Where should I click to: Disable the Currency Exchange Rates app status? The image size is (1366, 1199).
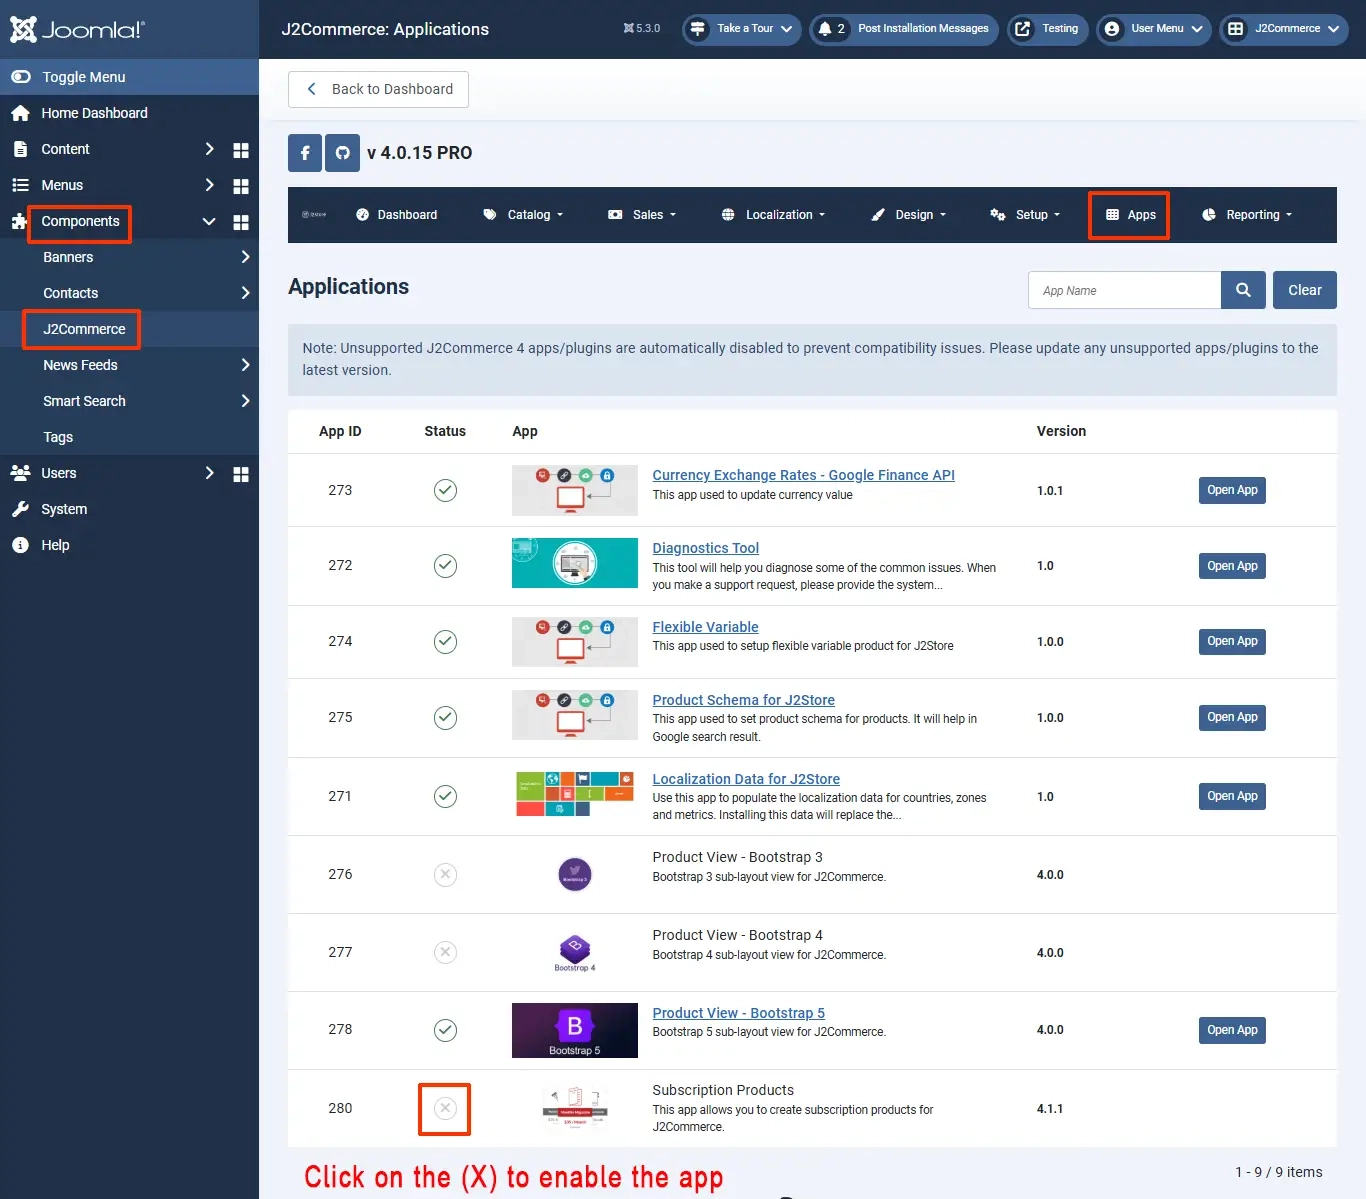point(445,490)
